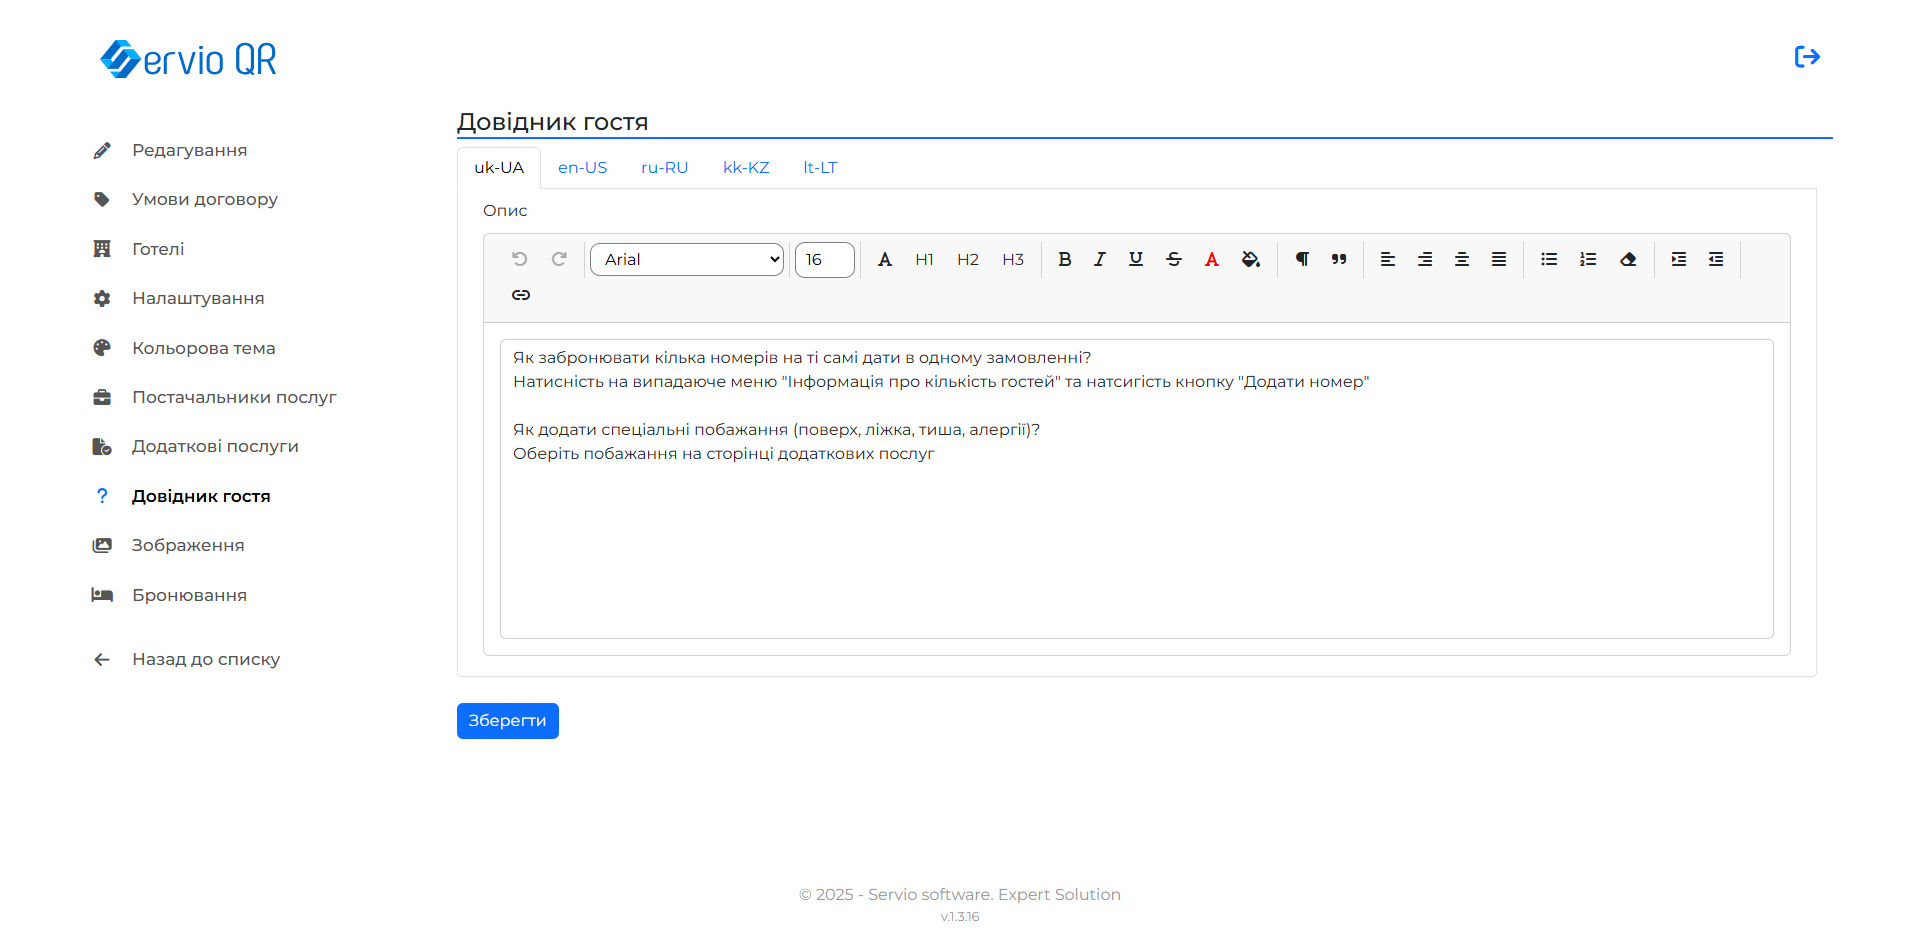Switch to the kk-KZ language tab

pos(746,168)
